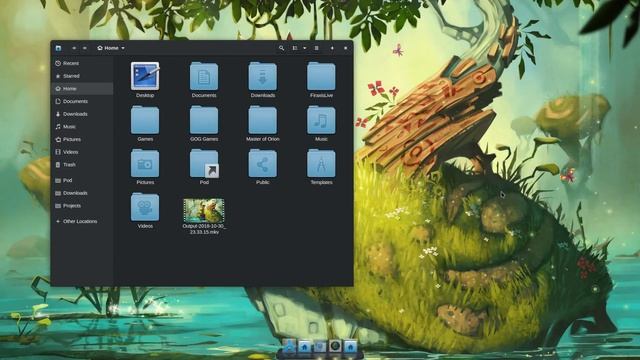Open Starred in the sidebar
The image size is (640, 360).
tap(82, 76)
